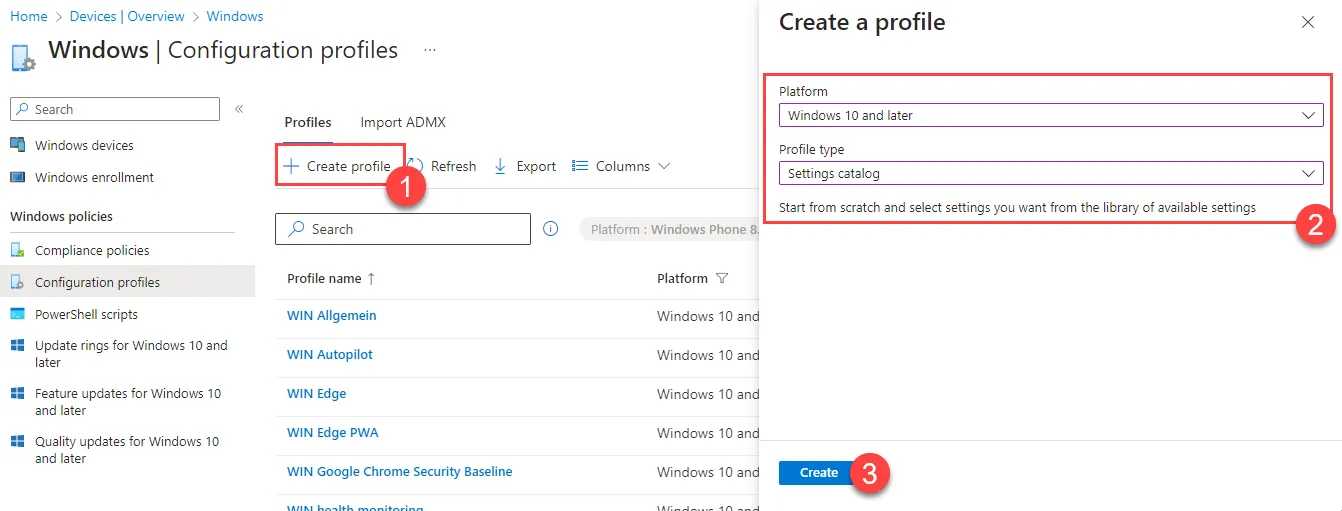
Task: Open Quality updates for Windows 10 and later
Action: 127,450
